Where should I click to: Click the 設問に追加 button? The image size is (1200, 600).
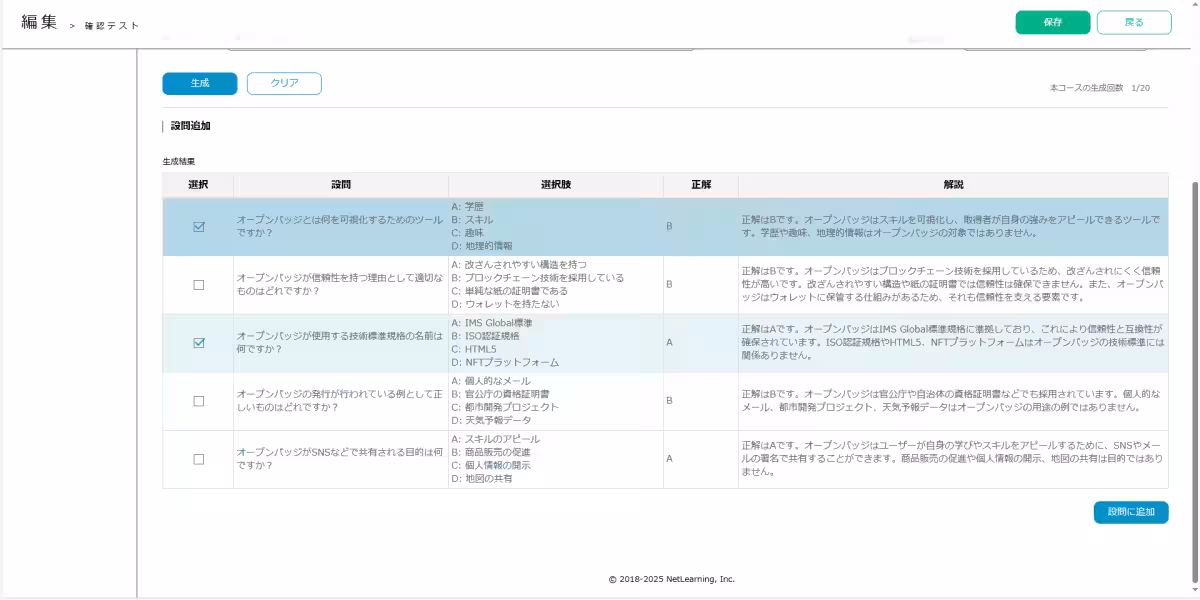[1130, 512]
